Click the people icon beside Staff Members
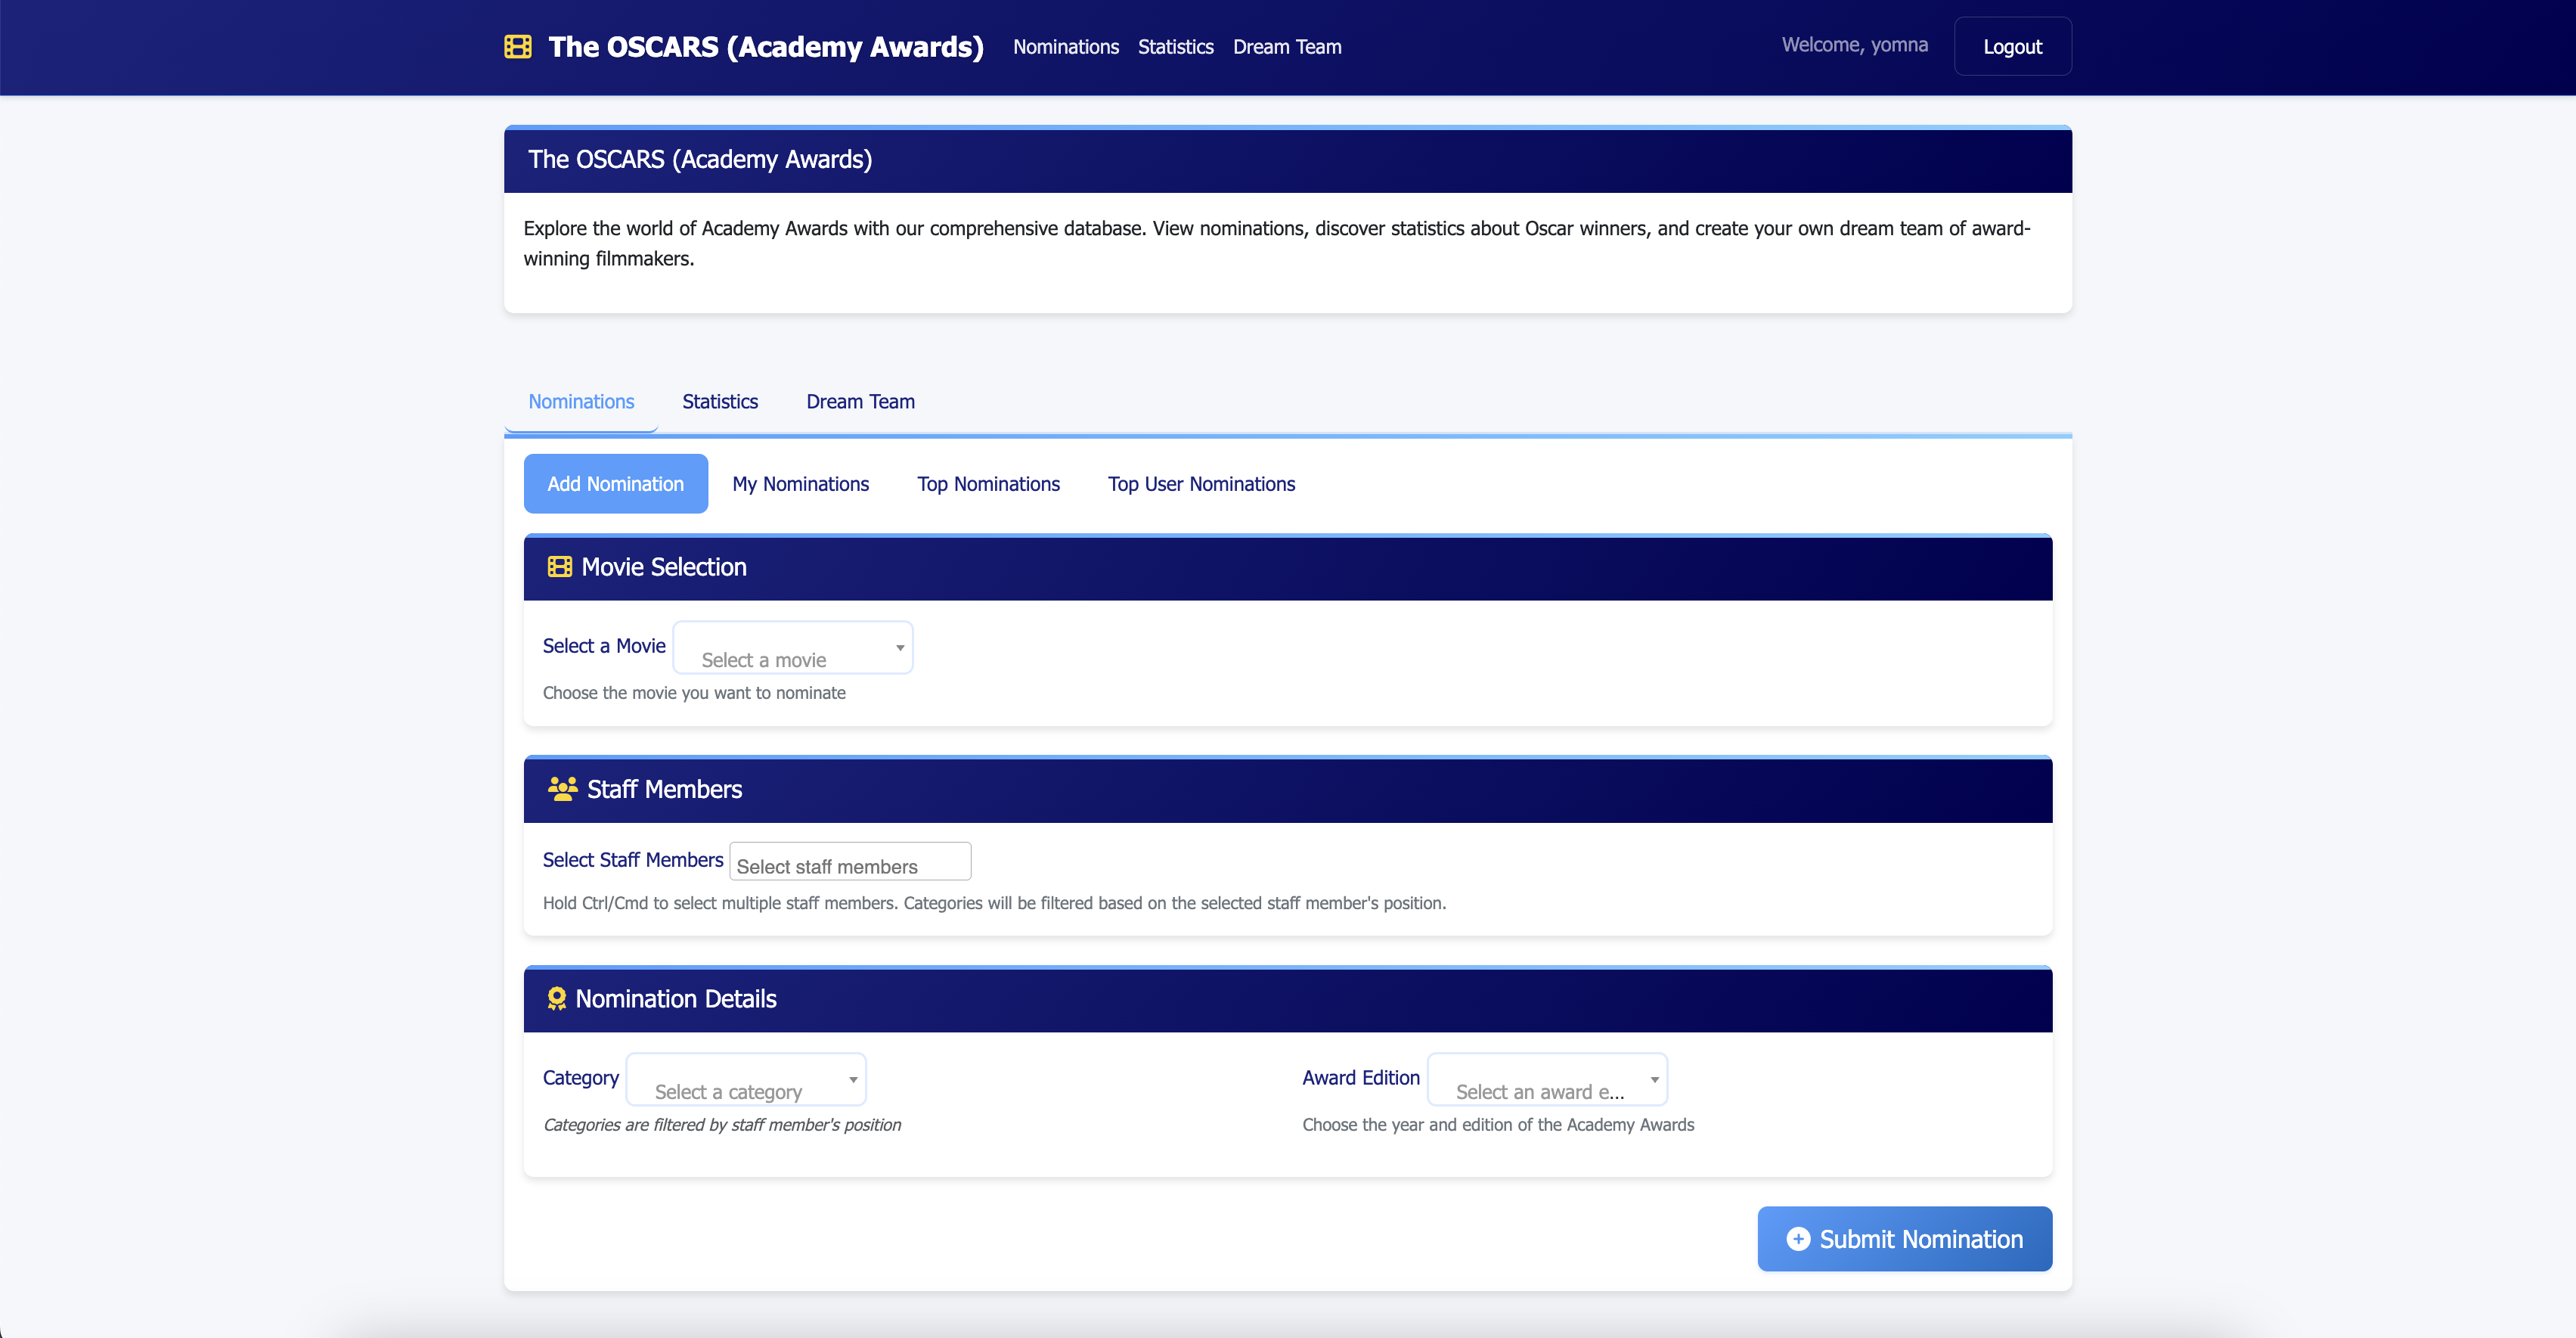 pyautogui.click(x=563, y=789)
